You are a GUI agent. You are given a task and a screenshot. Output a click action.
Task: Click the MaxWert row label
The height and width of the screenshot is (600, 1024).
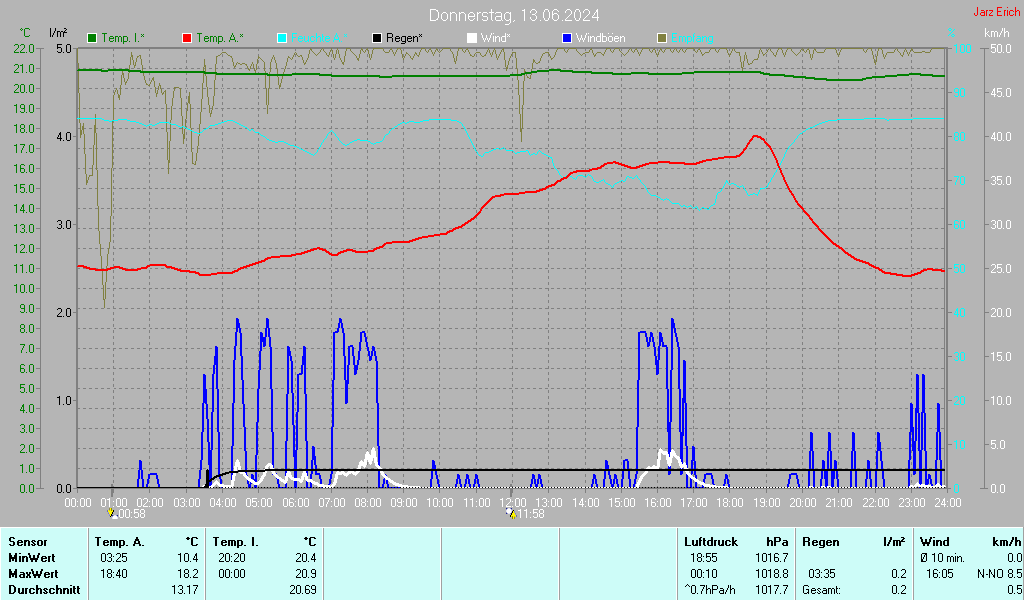(33, 574)
